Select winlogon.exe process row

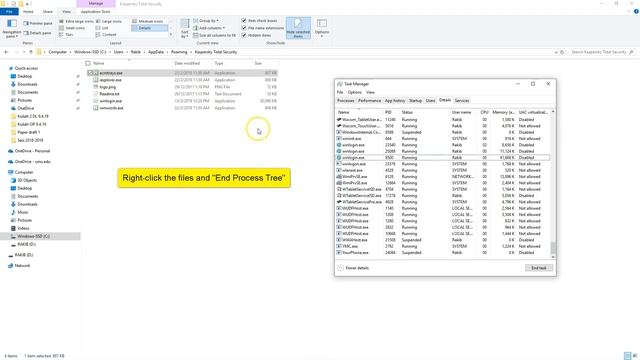(443, 164)
